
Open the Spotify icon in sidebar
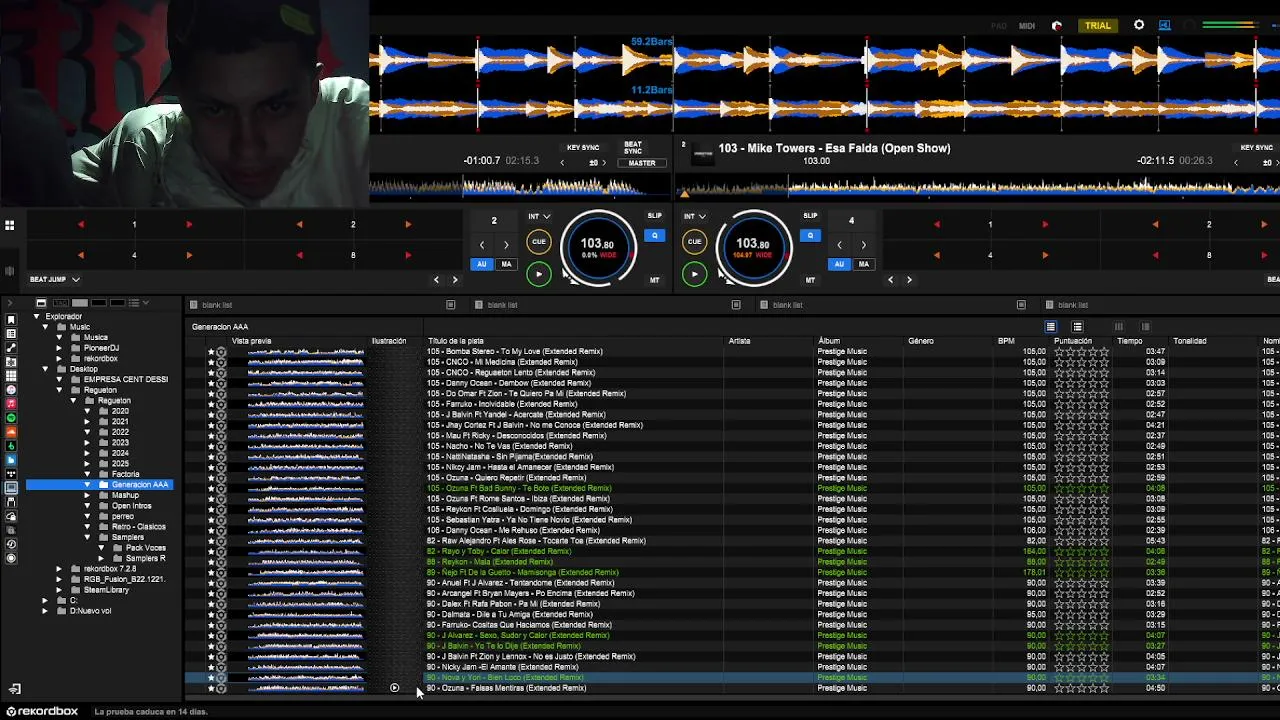(11, 417)
